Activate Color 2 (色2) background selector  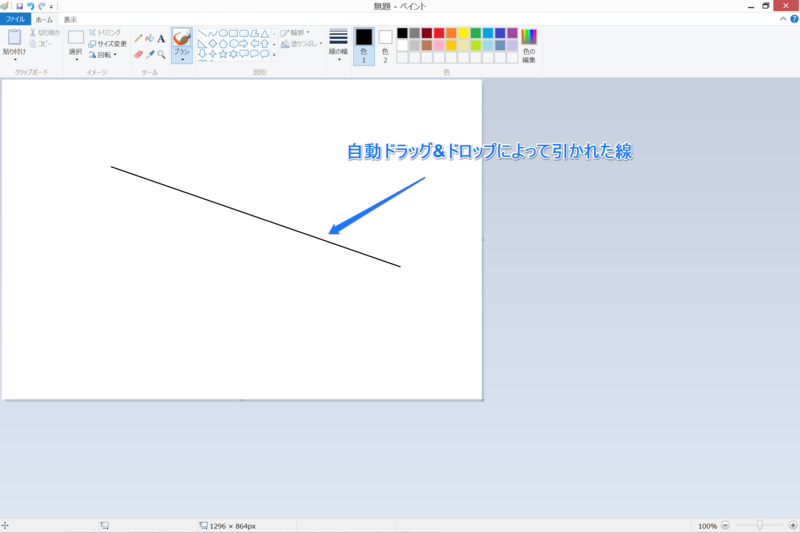click(x=385, y=46)
